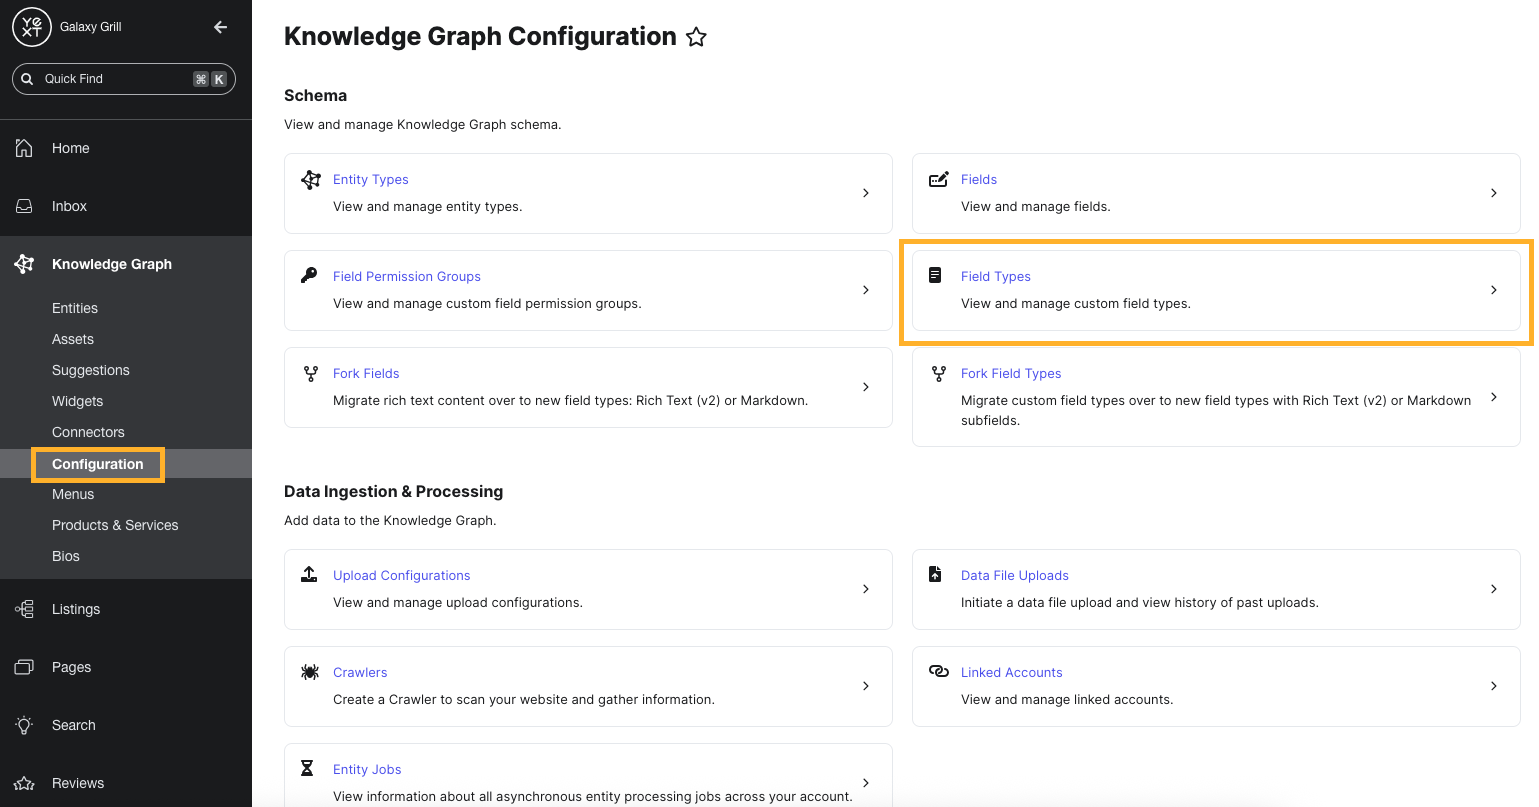Click the Data File Uploads file icon
This screenshot has height=807, width=1539.
938,575
